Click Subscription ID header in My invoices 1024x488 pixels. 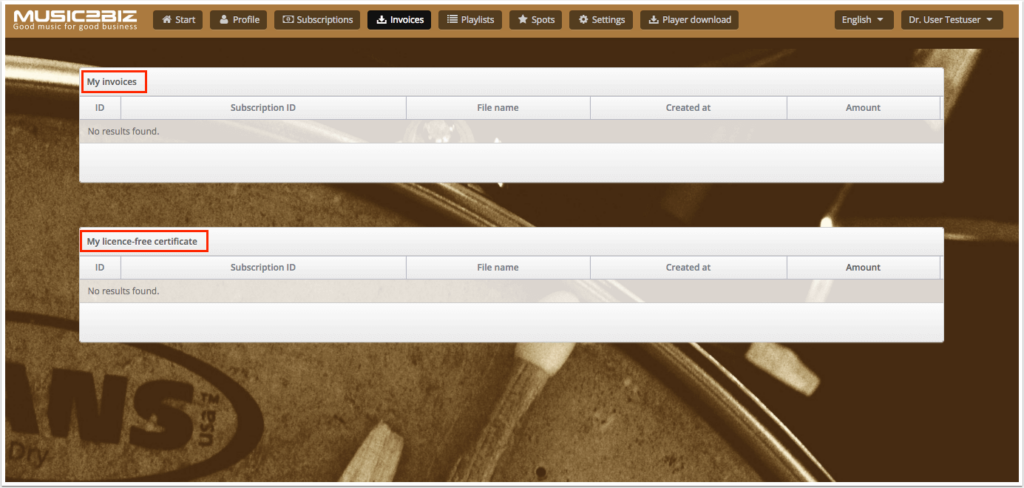(263, 108)
